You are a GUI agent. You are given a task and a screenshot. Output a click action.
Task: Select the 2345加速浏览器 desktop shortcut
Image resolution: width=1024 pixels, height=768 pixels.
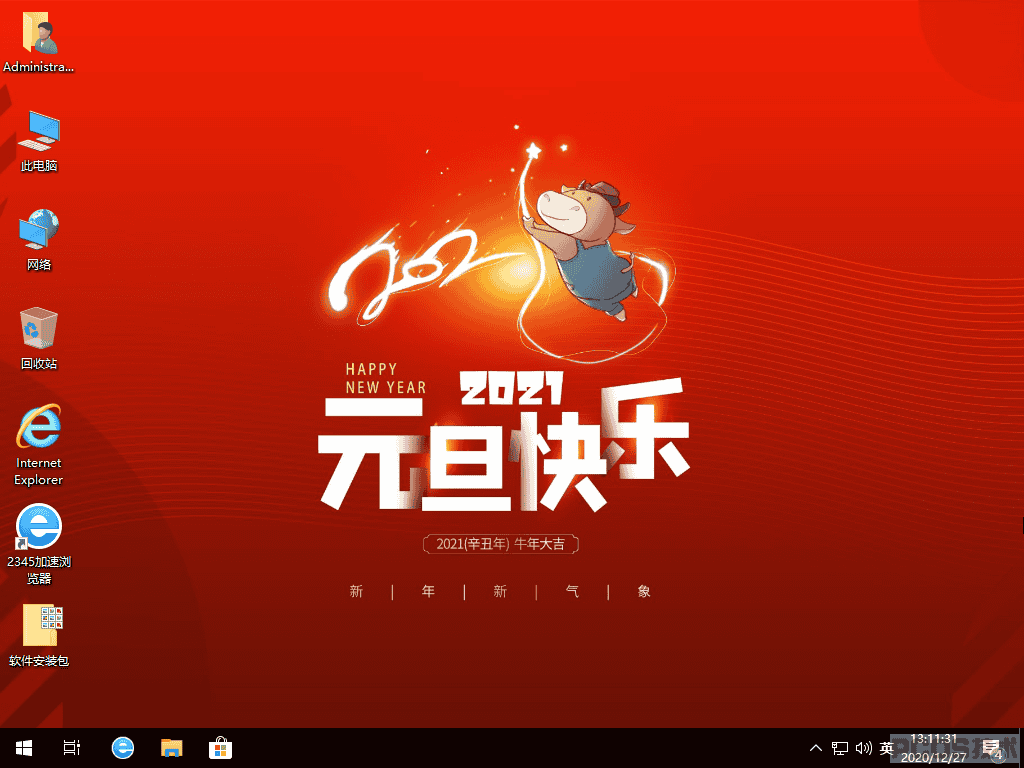coord(39,544)
